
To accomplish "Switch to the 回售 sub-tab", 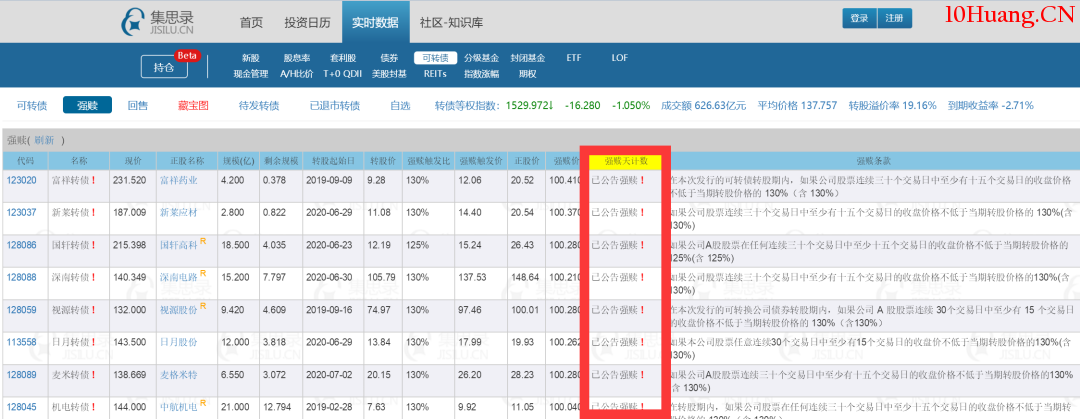I will pyautogui.click(x=138, y=105).
